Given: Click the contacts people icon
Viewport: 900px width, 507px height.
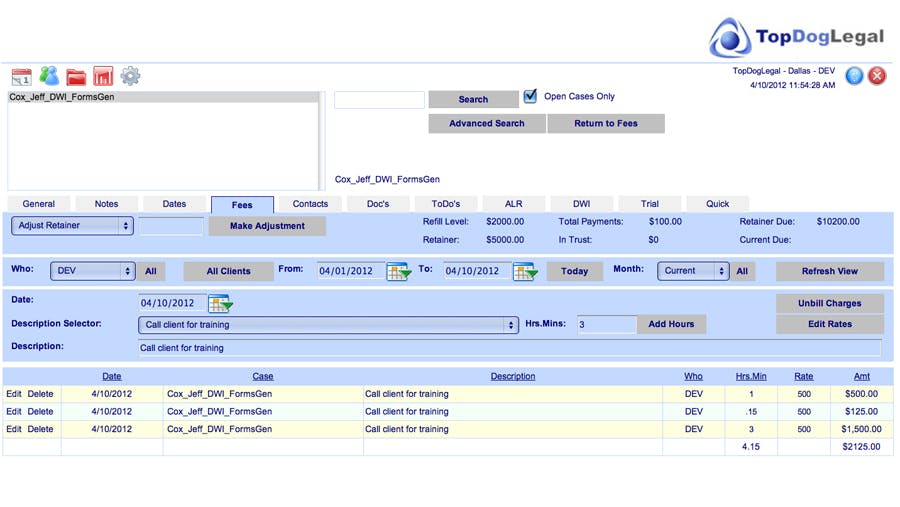Looking at the screenshot, I should click(x=49, y=76).
